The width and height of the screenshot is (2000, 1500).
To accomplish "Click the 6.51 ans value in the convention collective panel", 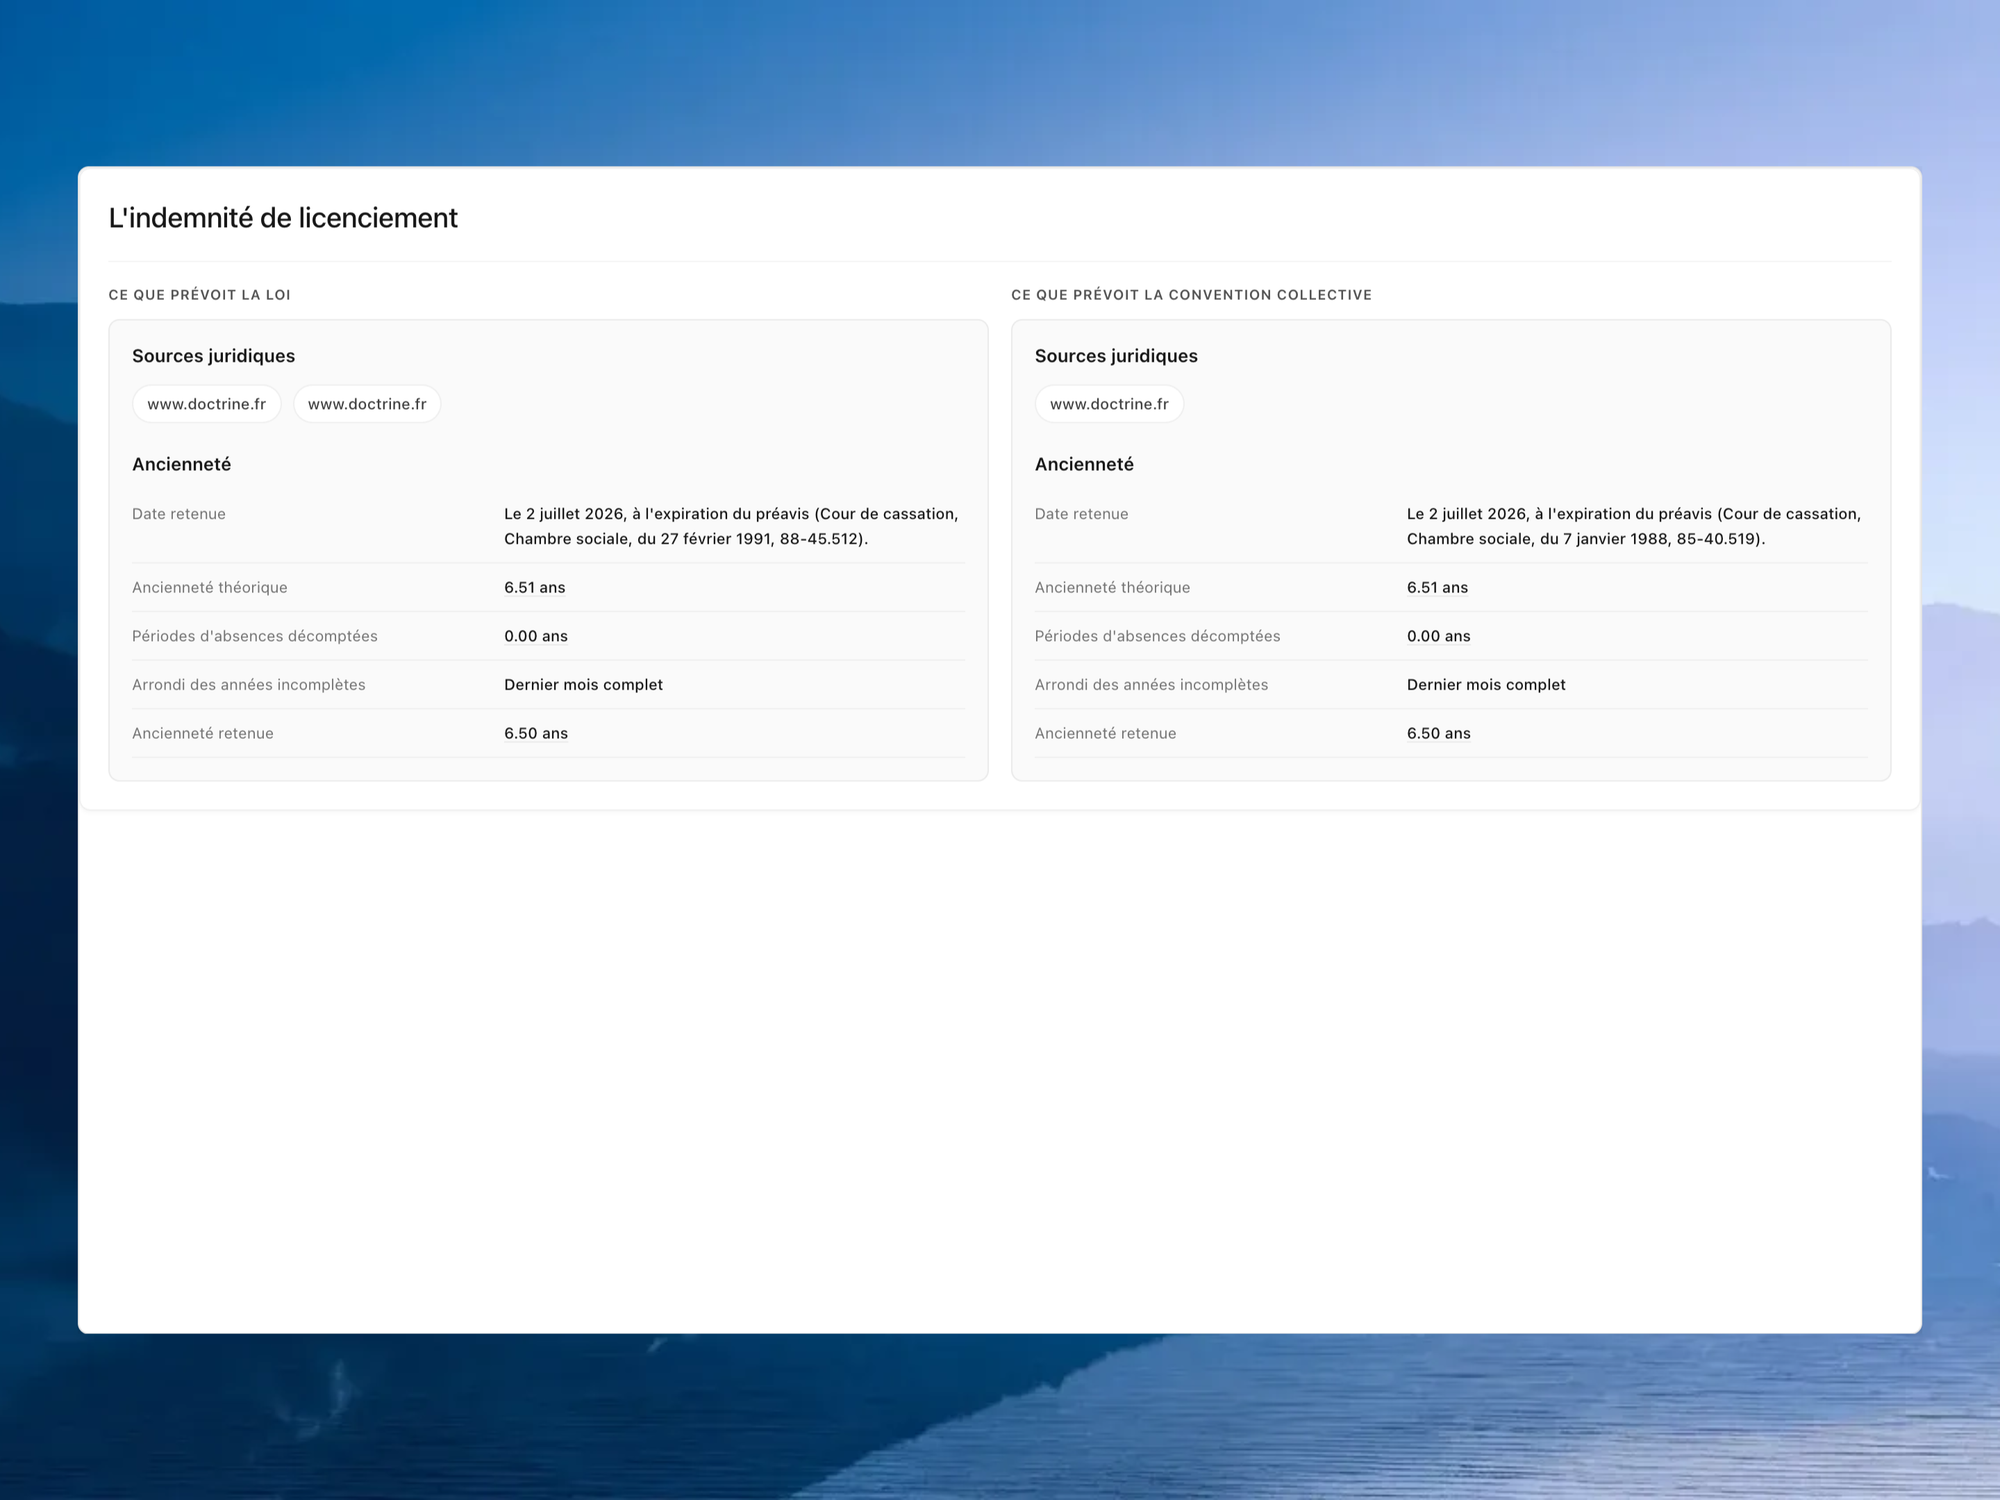I will (x=1437, y=588).
